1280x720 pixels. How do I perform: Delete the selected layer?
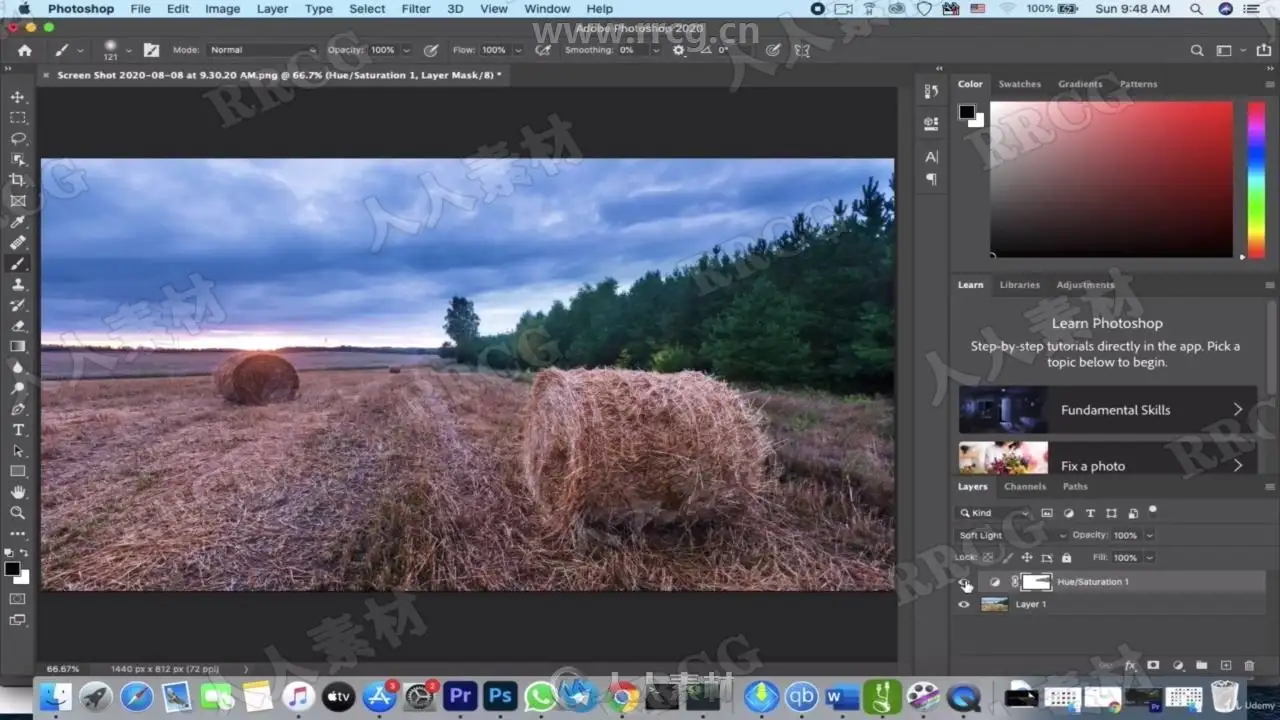[1249, 665]
